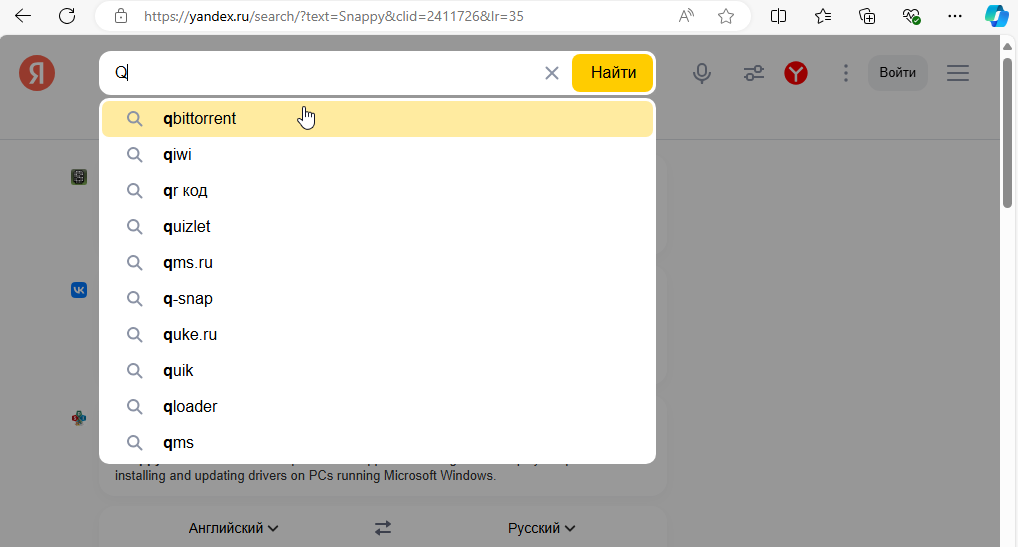
Task: Open the Favorites list icon
Action: click(823, 16)
